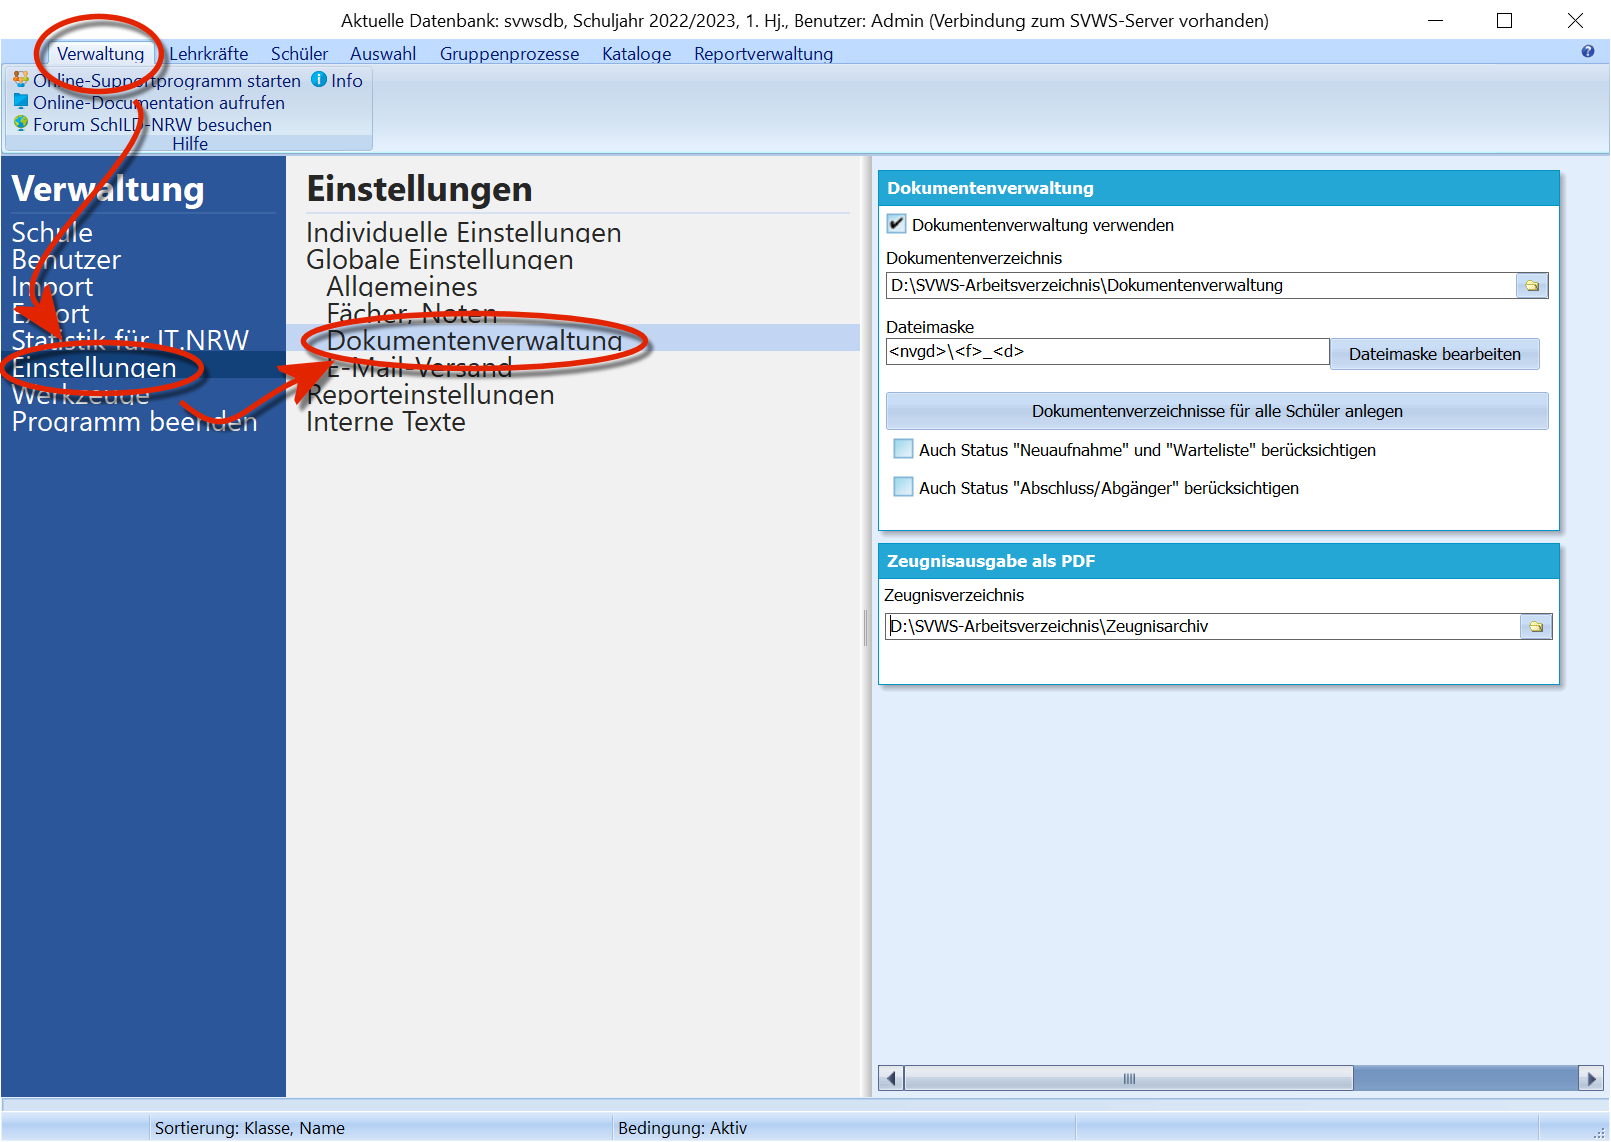Click the Online-Supportprogramm starten icon
The width and height of the screenshot is (1611, 1142).
pos(21,79)
